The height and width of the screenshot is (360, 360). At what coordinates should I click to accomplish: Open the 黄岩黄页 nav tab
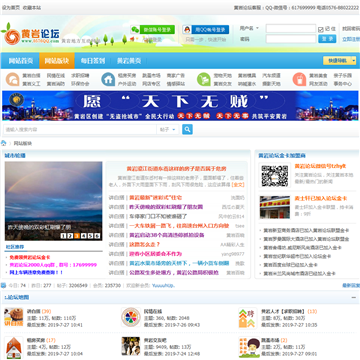pos(129,61)
